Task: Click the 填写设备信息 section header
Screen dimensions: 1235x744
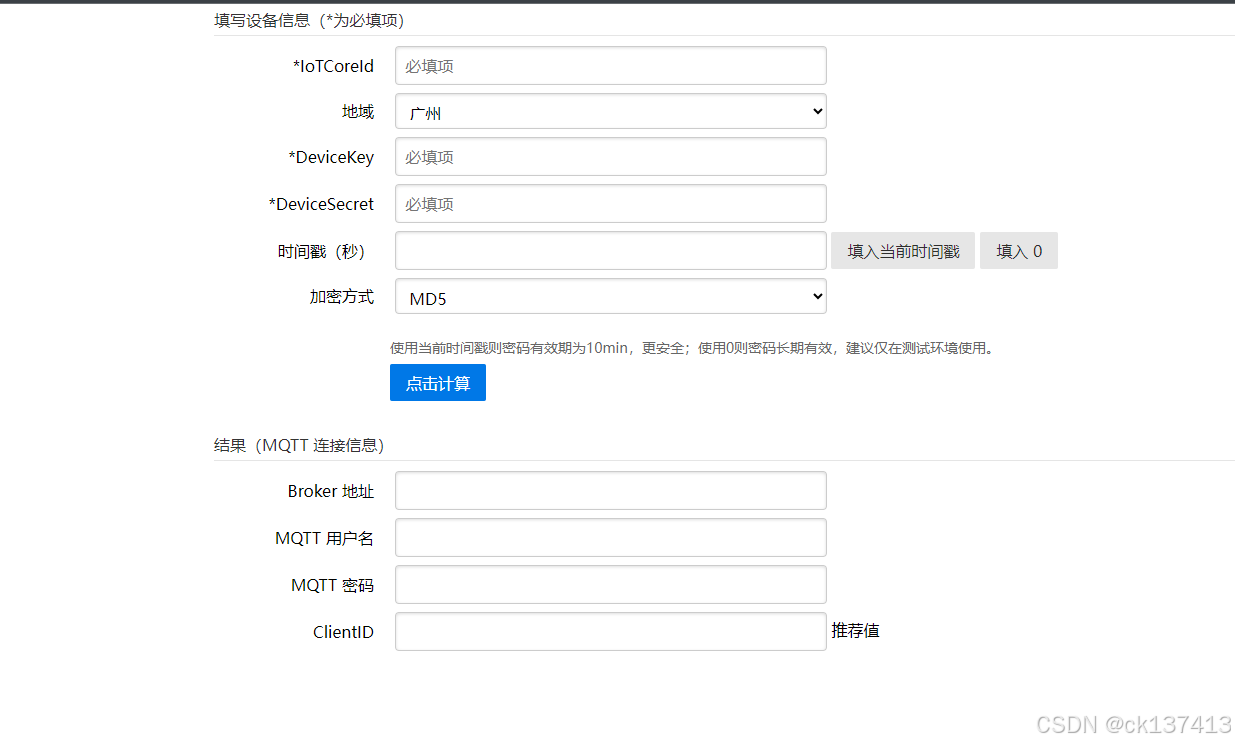Action: (300, 20)
